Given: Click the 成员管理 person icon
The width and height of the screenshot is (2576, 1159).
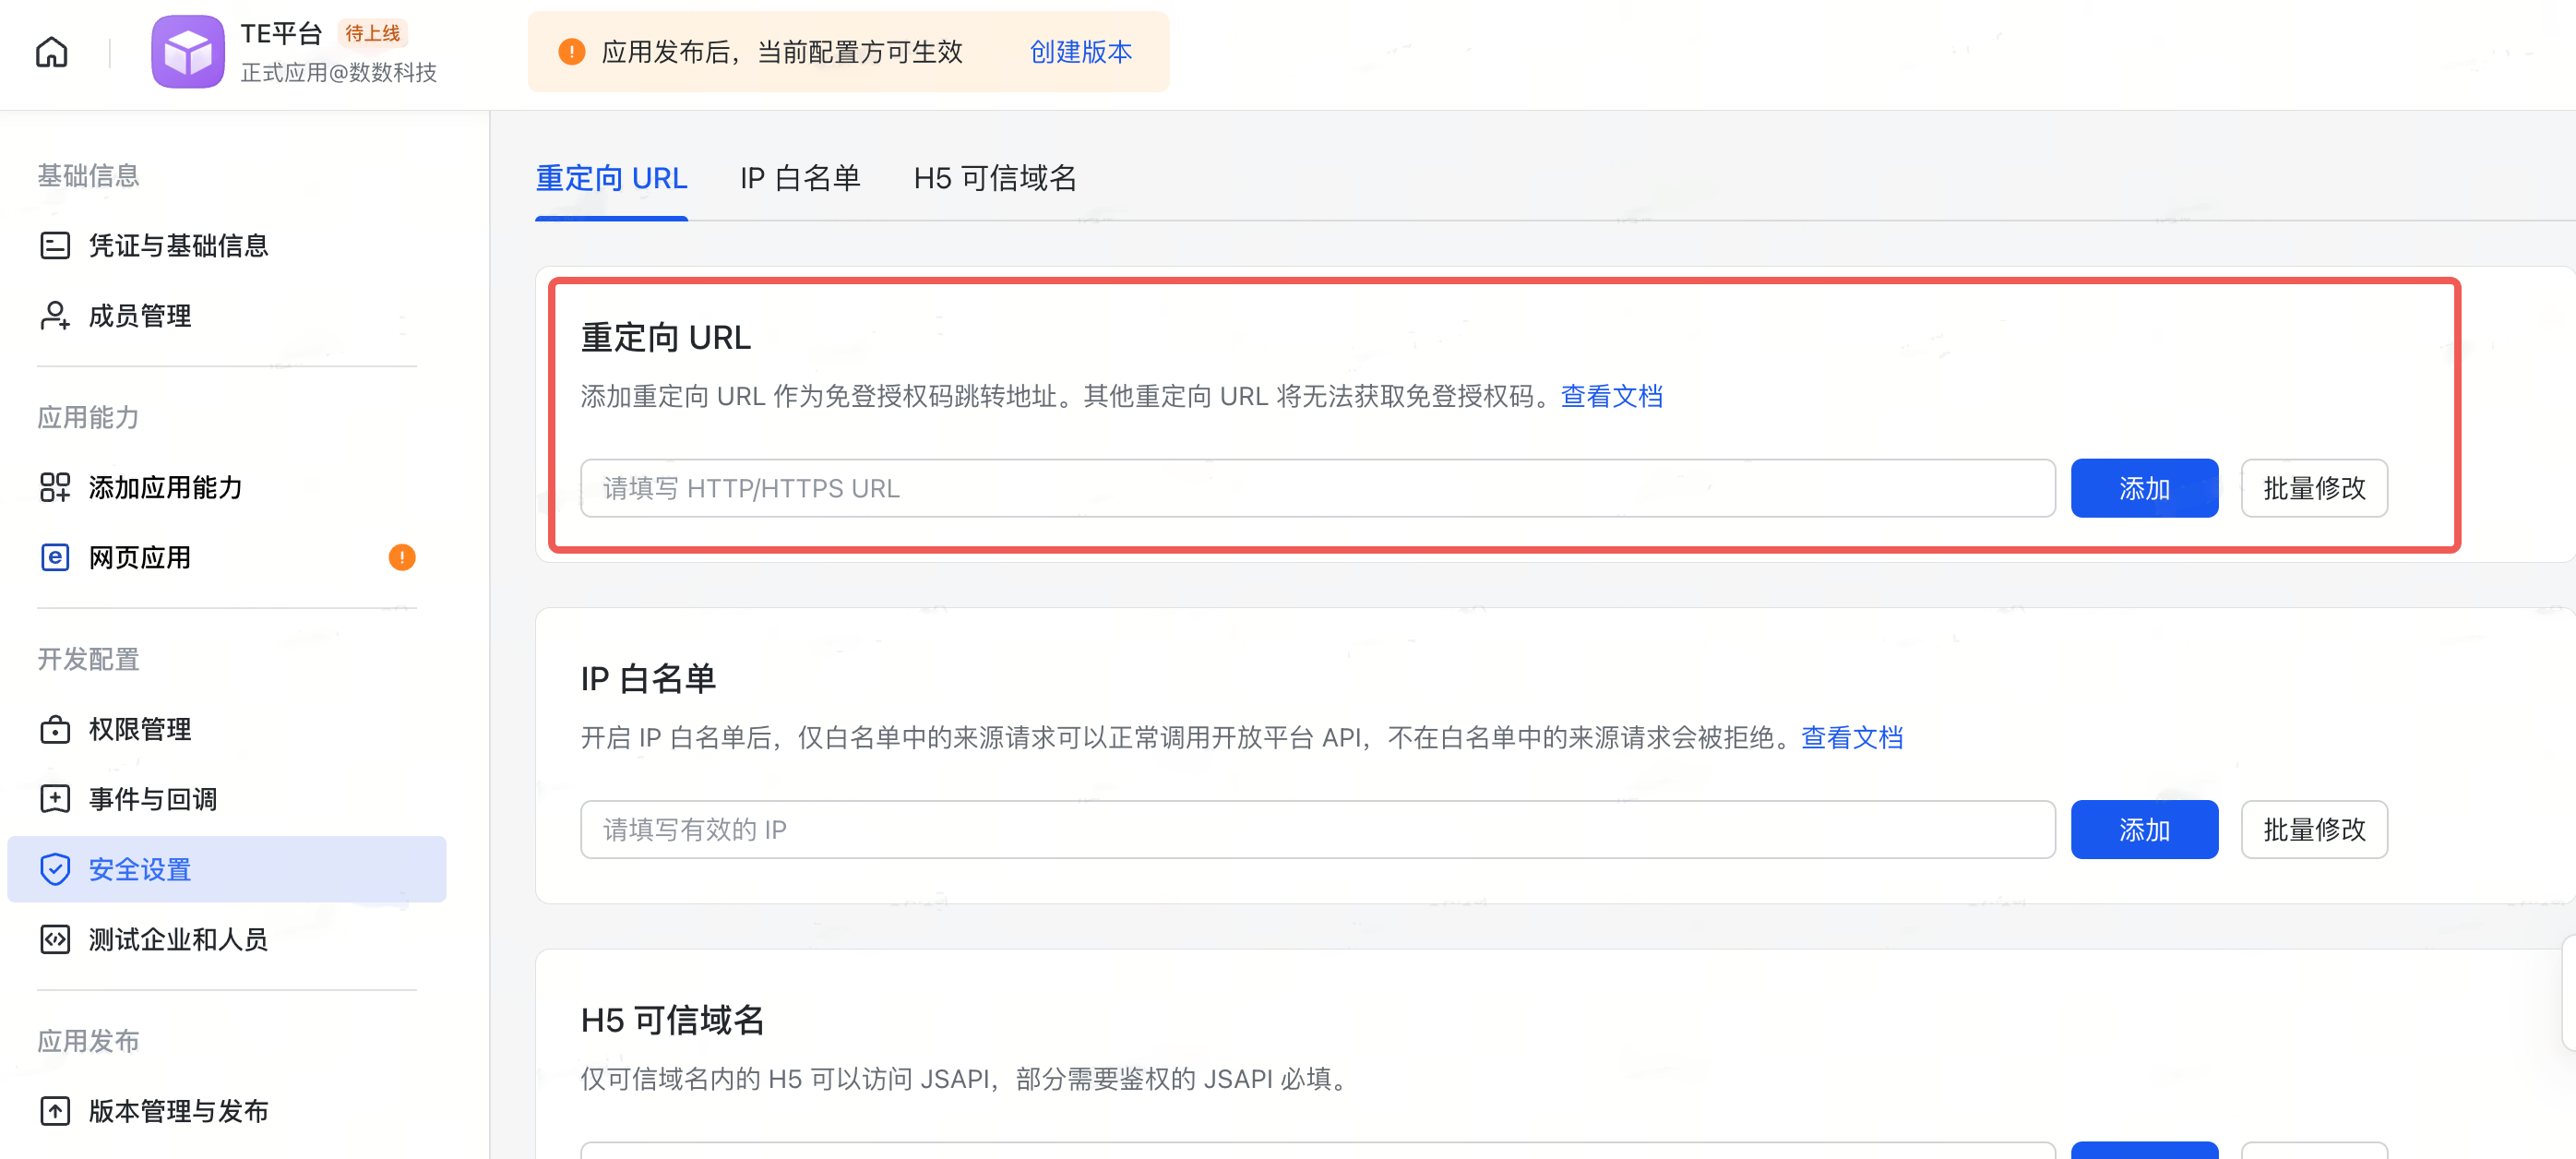Looking at the screenshot, I should (x=55, y=316).
